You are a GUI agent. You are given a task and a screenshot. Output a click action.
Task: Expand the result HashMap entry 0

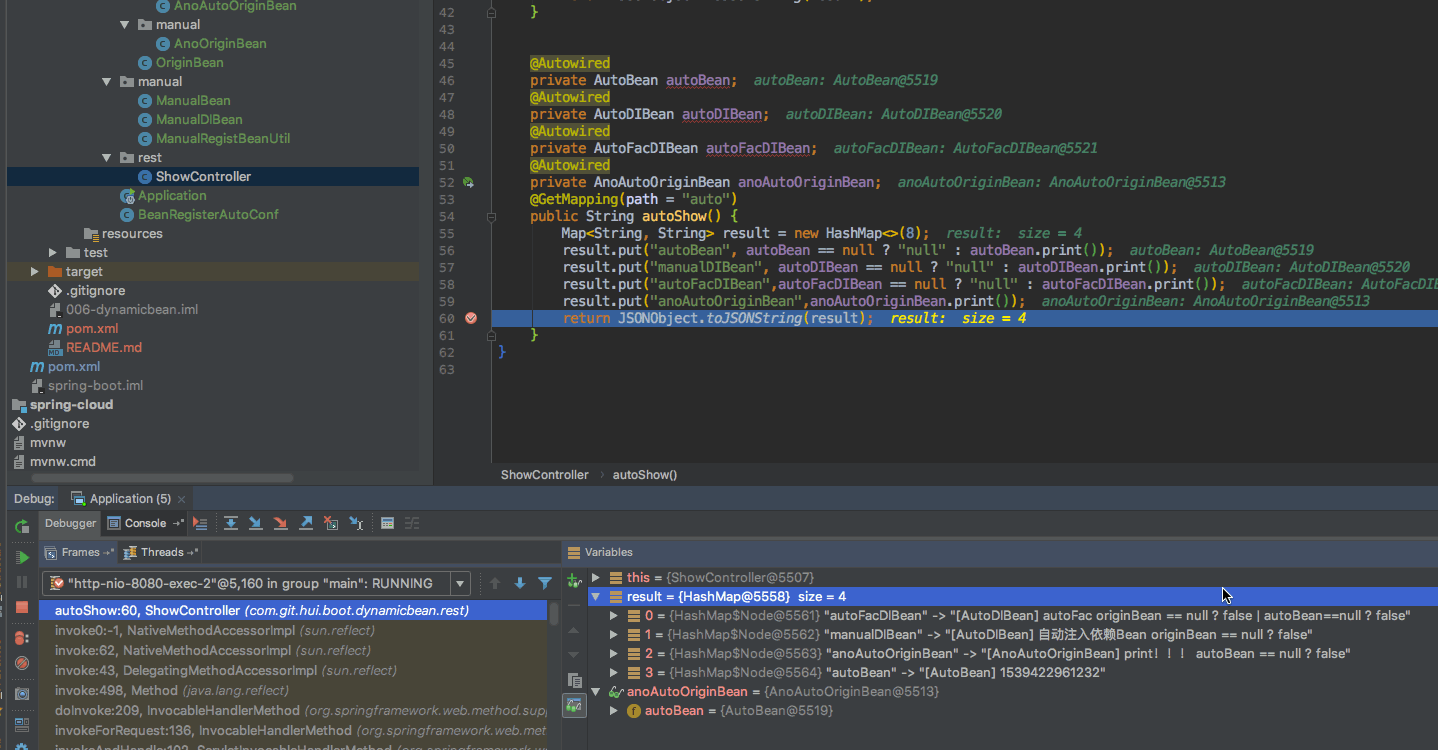pos(614,614)
